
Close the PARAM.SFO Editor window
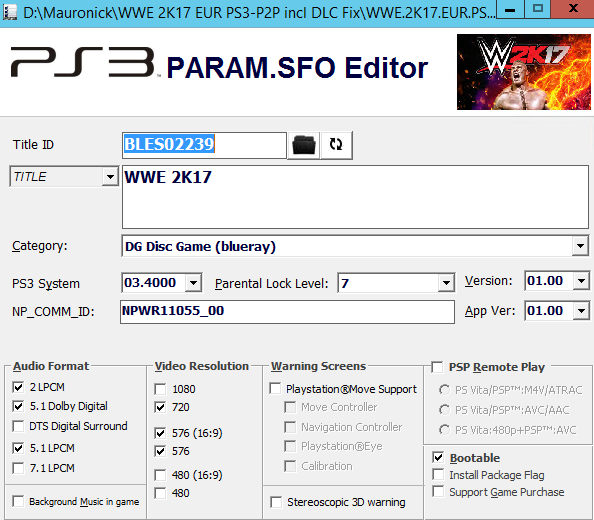pos(573,9)
